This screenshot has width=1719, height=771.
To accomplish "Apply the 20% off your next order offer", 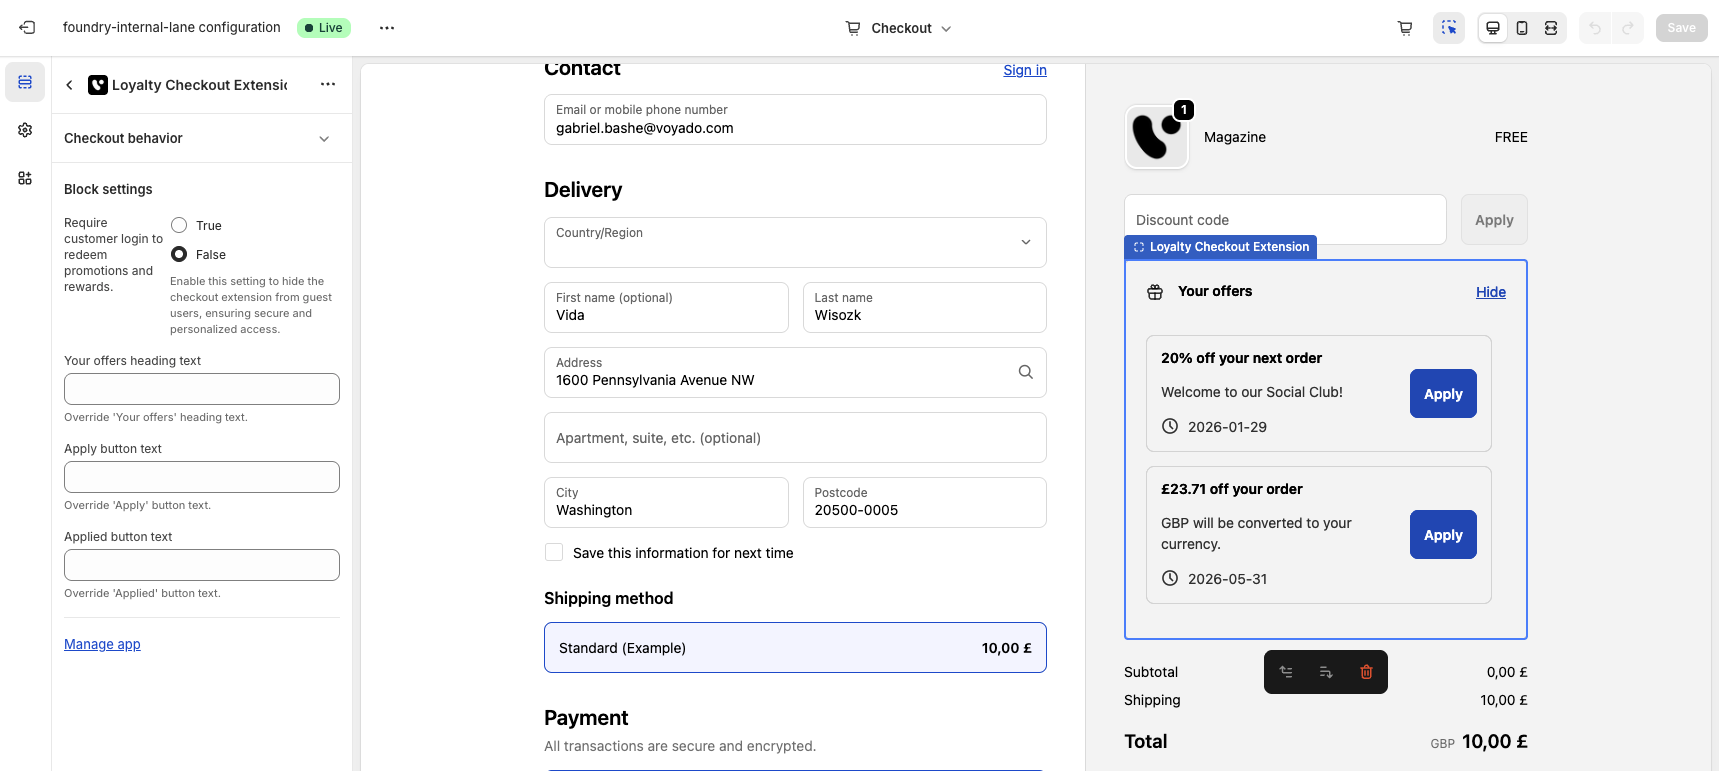I will [1442, 394].
